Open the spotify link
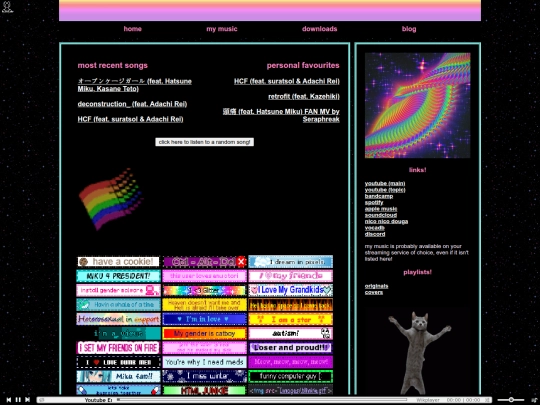 374,202
